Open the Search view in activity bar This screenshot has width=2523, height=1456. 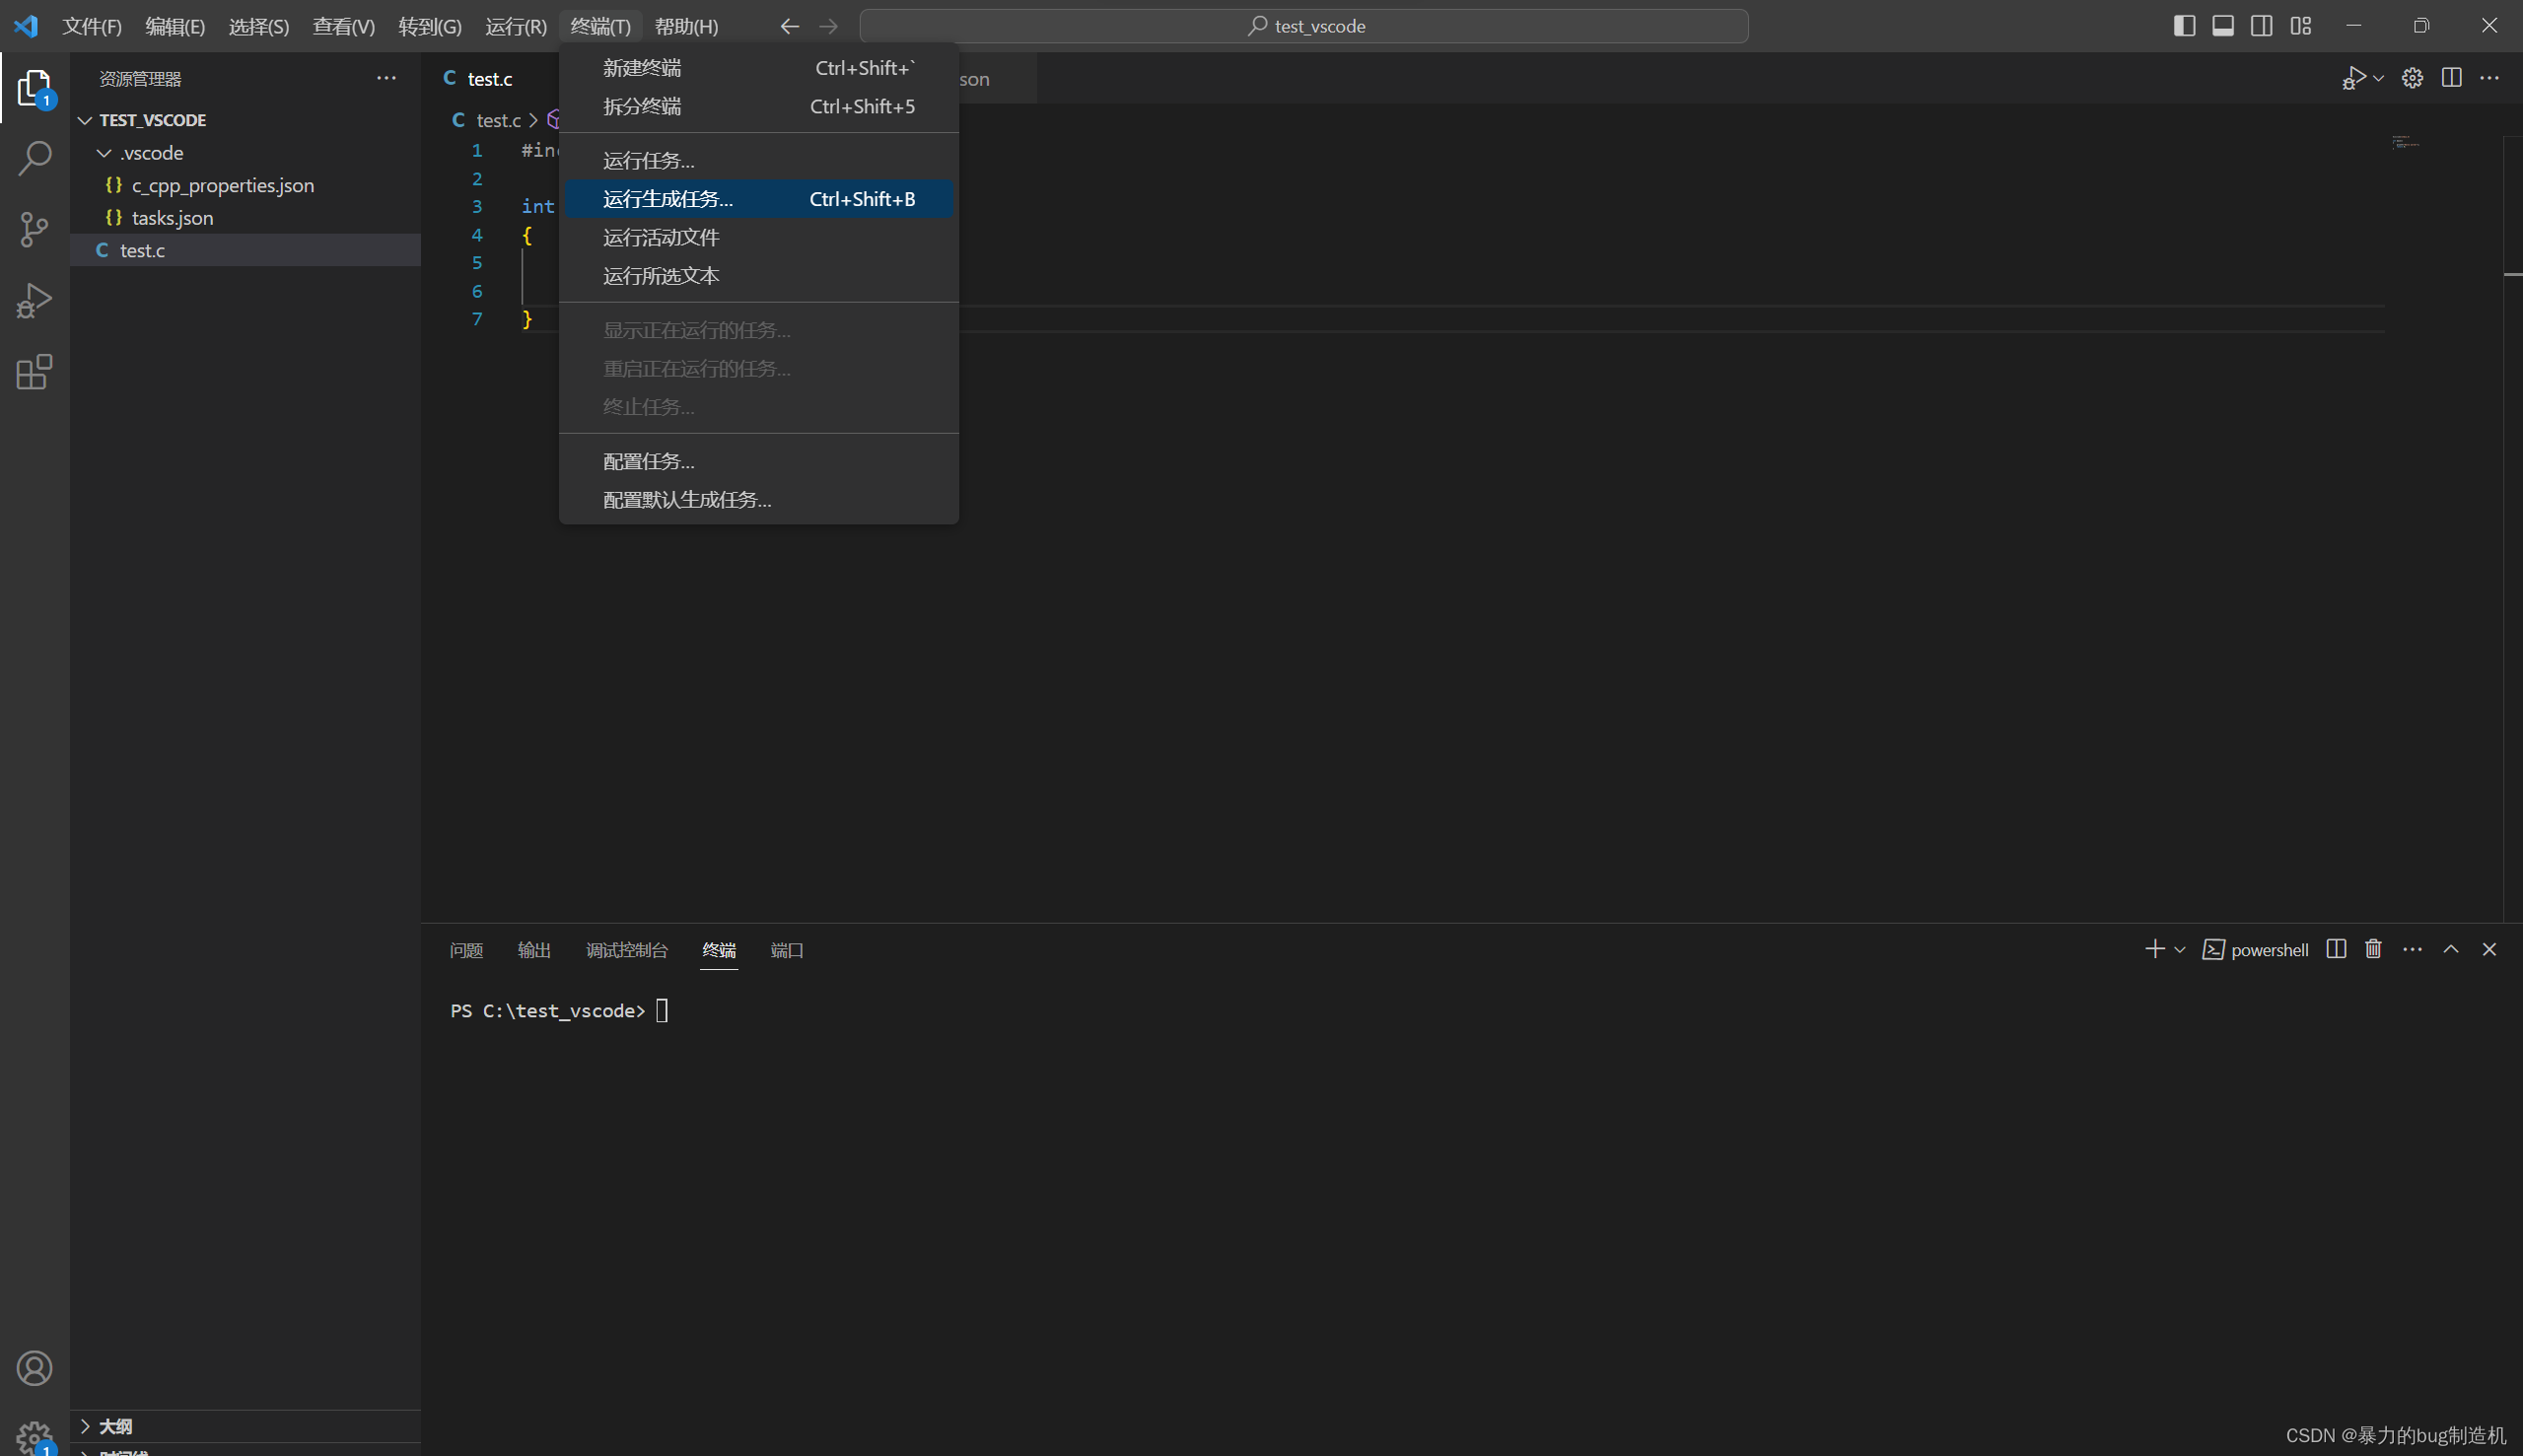click(x=34, y=158)
